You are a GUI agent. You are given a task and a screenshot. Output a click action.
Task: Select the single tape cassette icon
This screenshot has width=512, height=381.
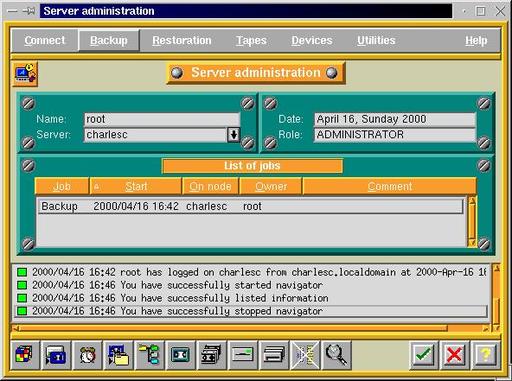[180, 355]
